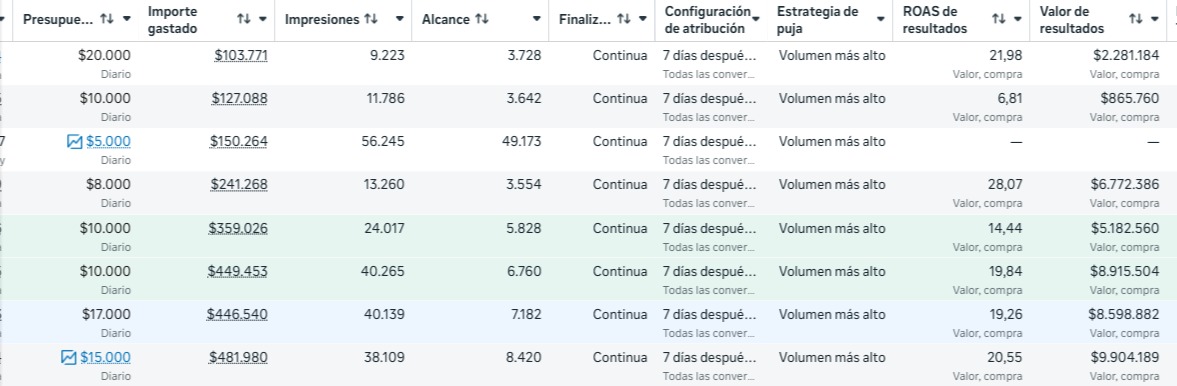The width and height of the screenshot is (1177, 386).
Task: Sort by Impresiones using the arrows icon
Action: [x=371, y=19]
